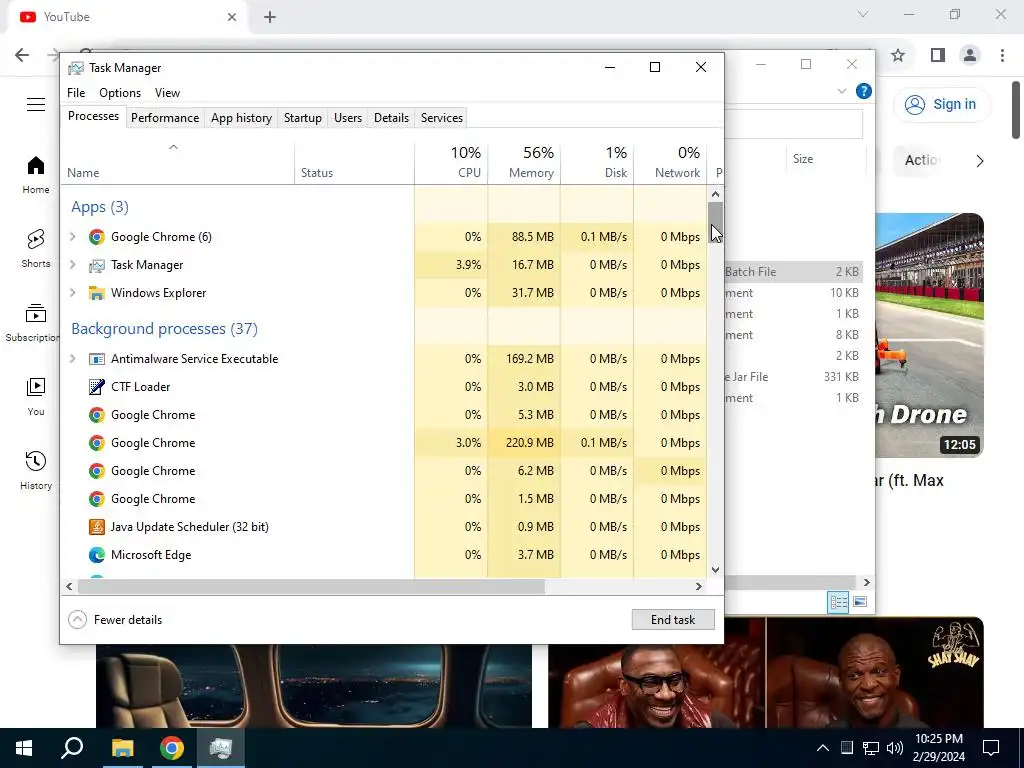The image size is (1024, 768).
Task: Expand File Explorer ribbon chevron
Action: pyautogui.click(x=842, y=91)
